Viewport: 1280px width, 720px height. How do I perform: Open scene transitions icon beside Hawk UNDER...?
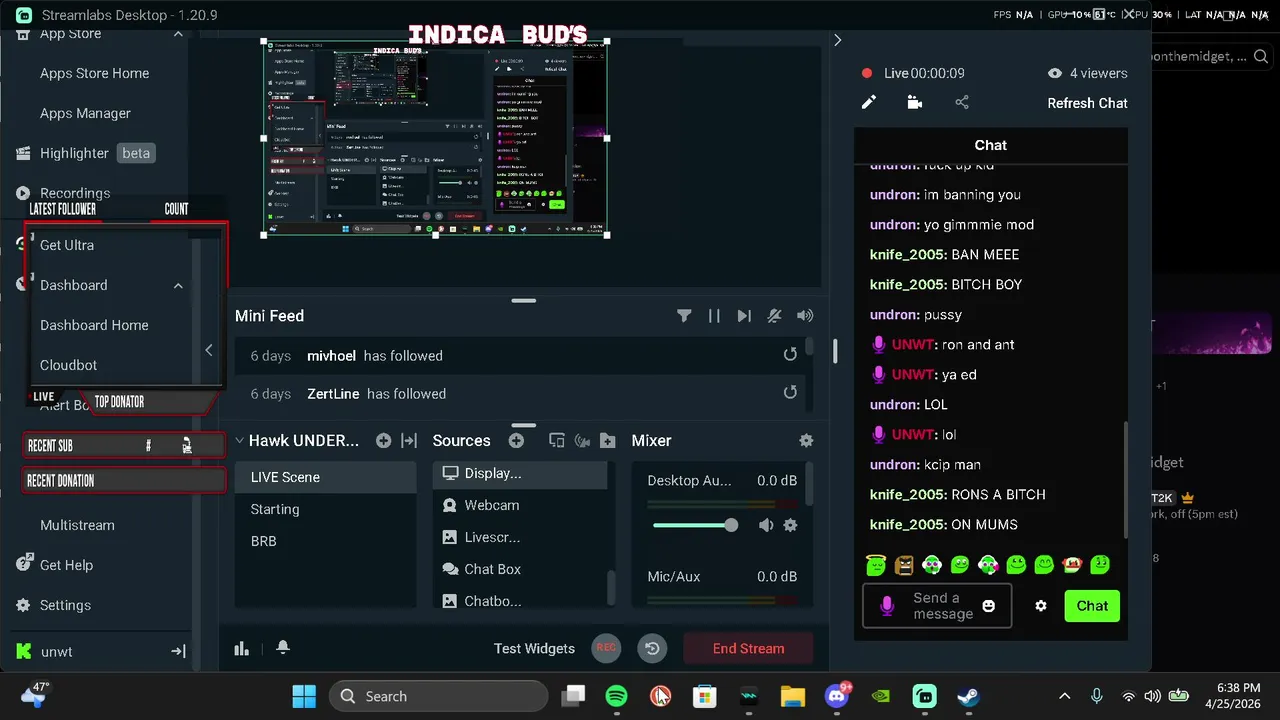point(409,441)
